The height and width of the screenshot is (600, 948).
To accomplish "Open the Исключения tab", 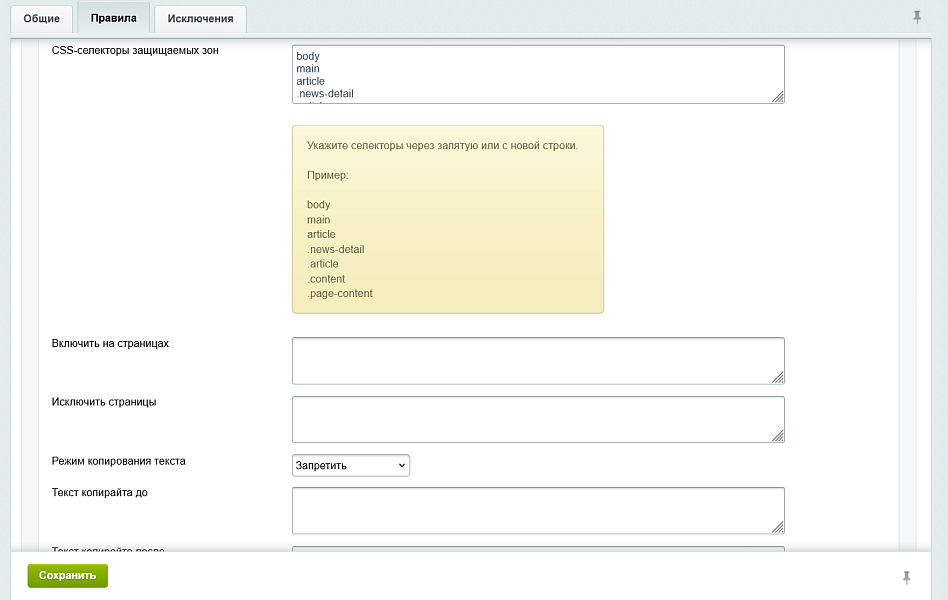I will [200, 18].
